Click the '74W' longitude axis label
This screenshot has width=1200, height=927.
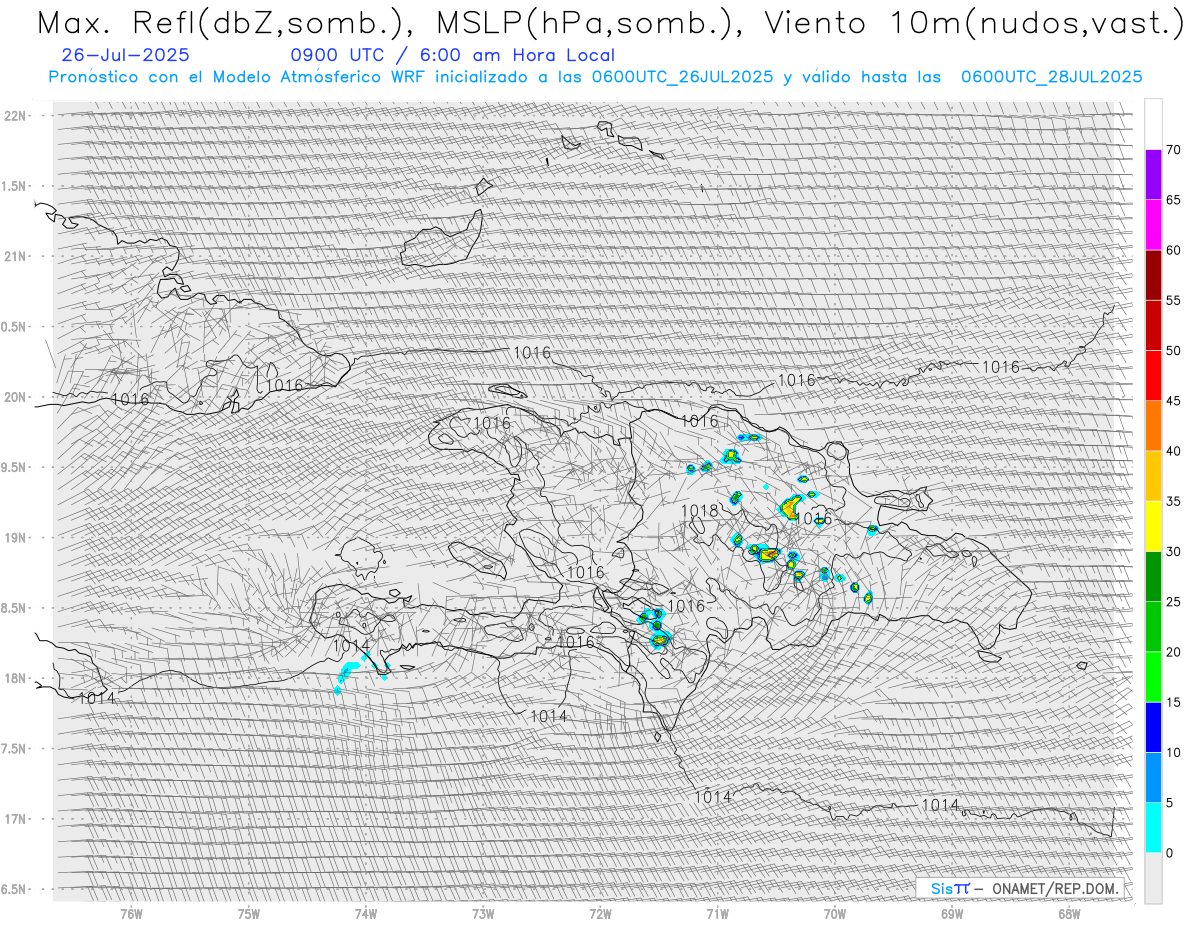click(366, 913)
